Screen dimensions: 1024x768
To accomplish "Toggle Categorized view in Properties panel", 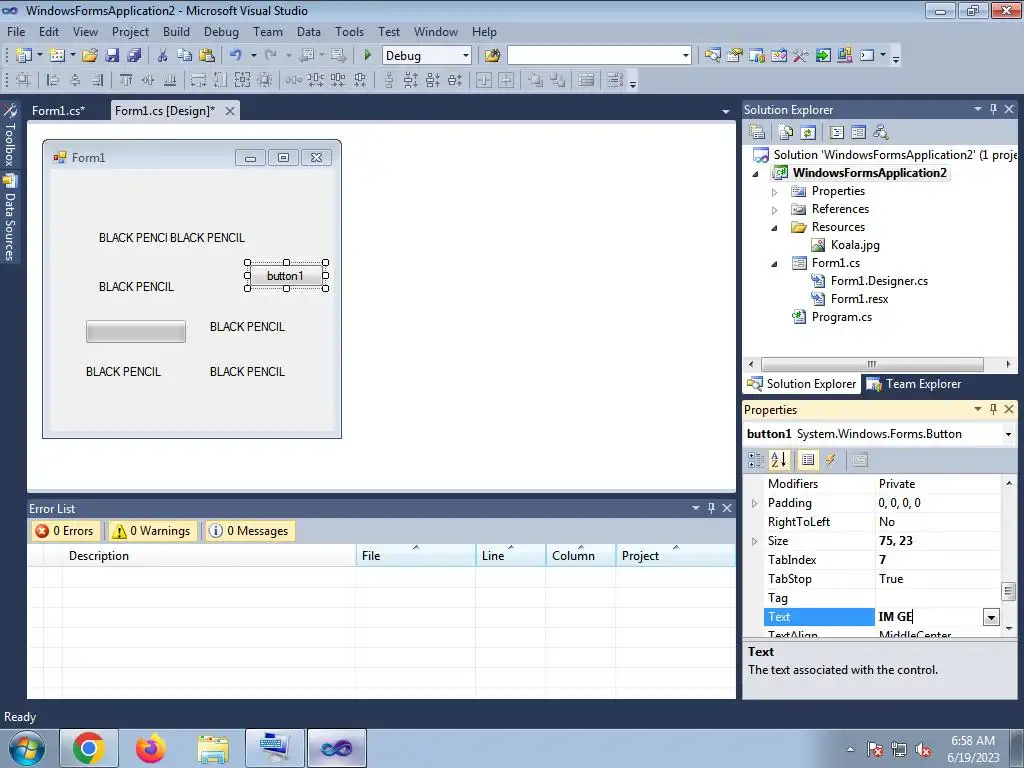I will pyautogui.click(x=756, y=460).
